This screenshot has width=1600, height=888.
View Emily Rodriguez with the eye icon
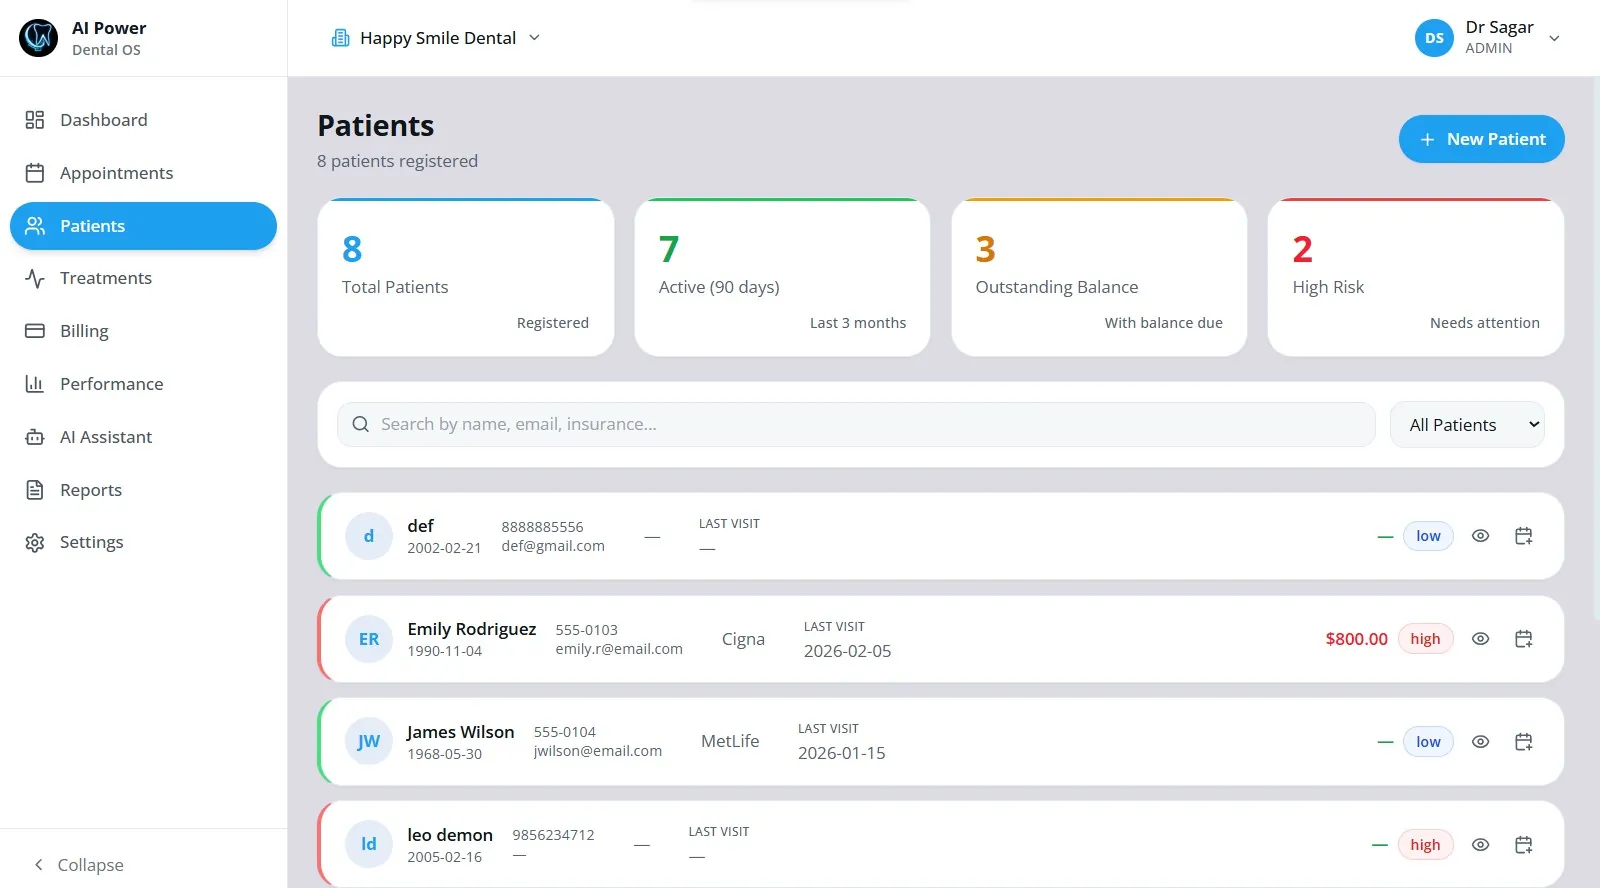(1480, 639)
